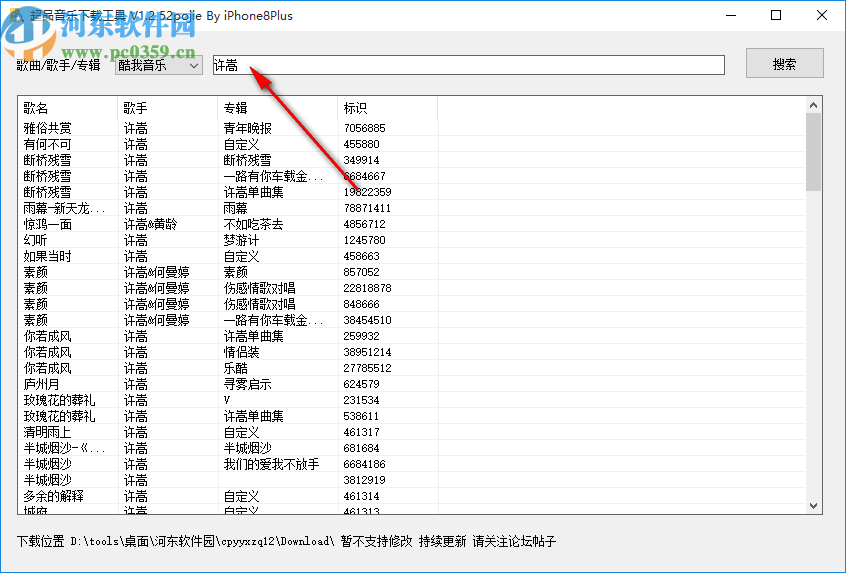Click ID cell 1245780
Image resolution: width=846 pixels, height=573 pixels.
coord(364,240)
